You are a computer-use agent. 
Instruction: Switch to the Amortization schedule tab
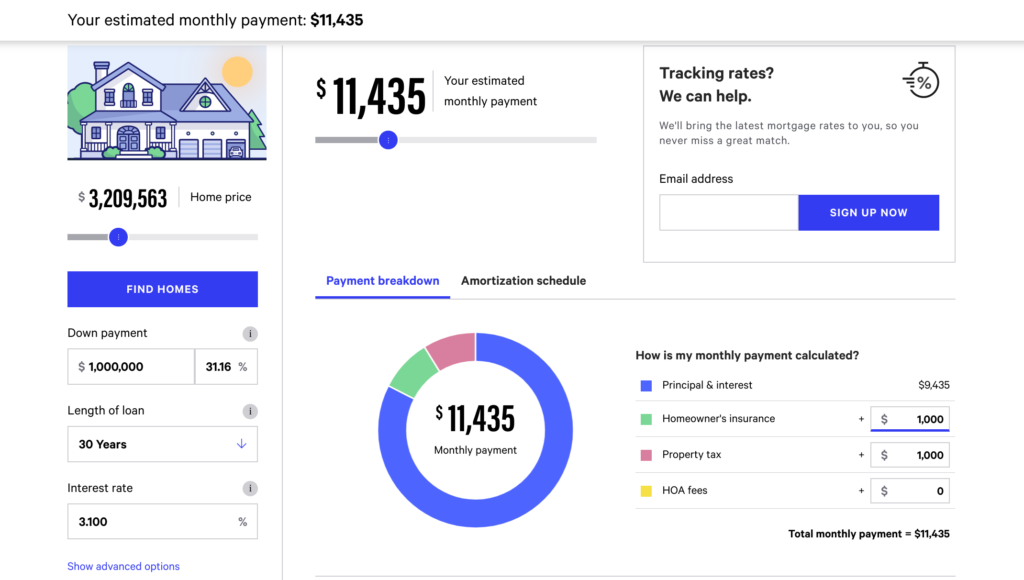point(523,281)
